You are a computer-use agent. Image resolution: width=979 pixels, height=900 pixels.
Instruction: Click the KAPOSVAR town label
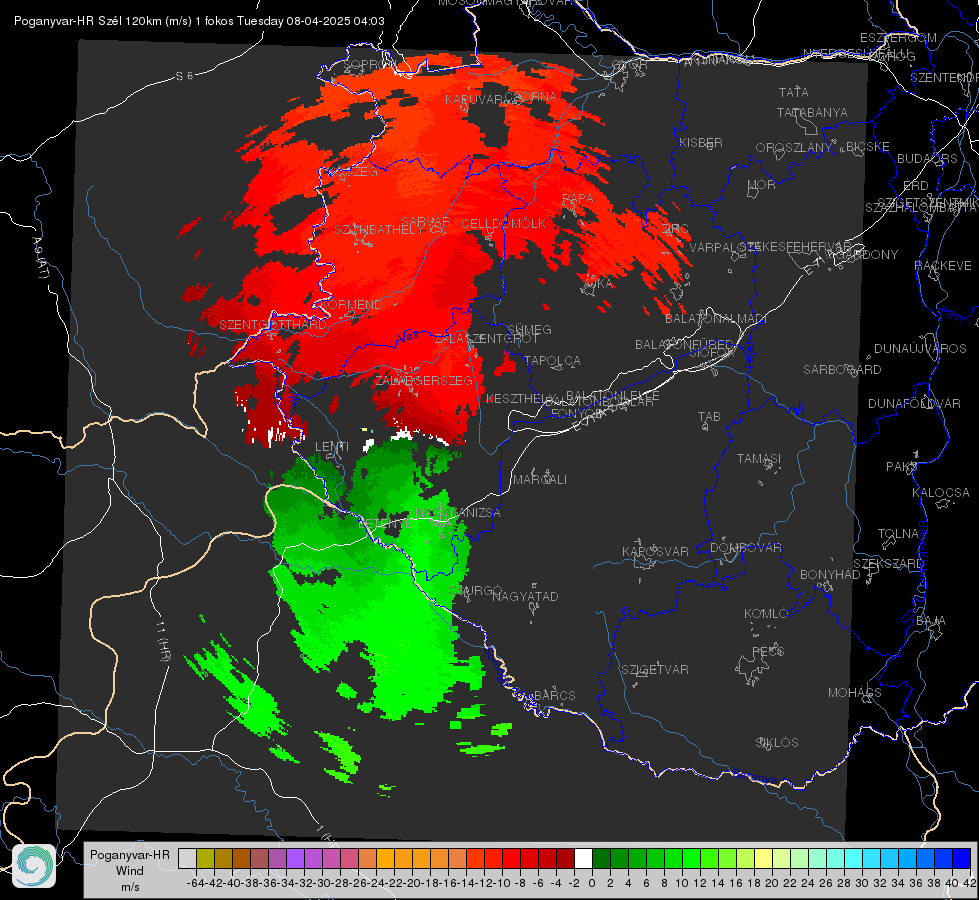point(655,551)
